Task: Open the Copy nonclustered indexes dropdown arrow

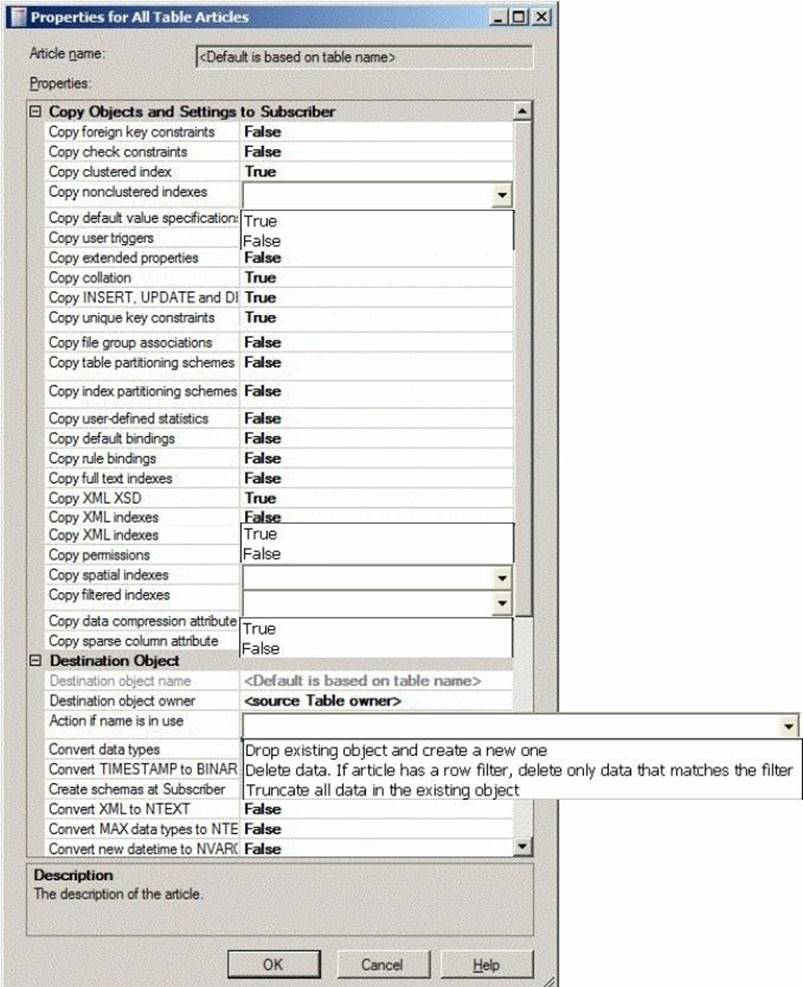Action: coord(502,196)
